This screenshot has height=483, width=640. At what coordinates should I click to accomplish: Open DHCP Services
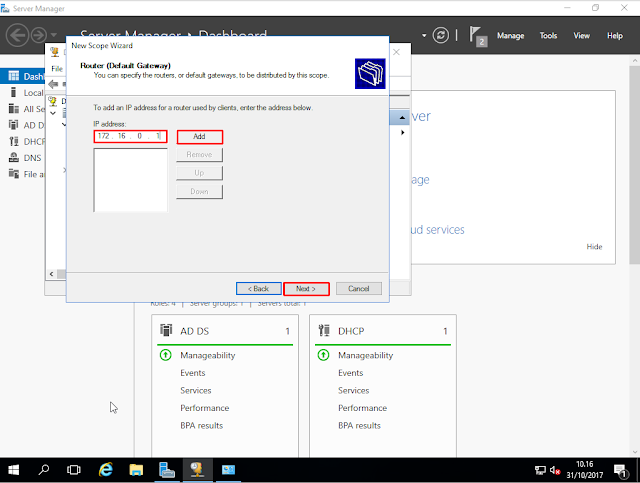click(x=353, y=391)
